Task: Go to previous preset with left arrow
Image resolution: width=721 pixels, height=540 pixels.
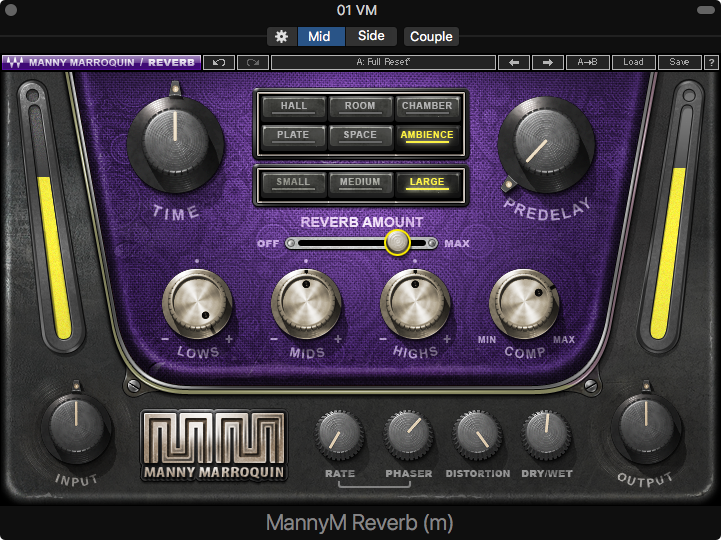Action: point(514,62)
